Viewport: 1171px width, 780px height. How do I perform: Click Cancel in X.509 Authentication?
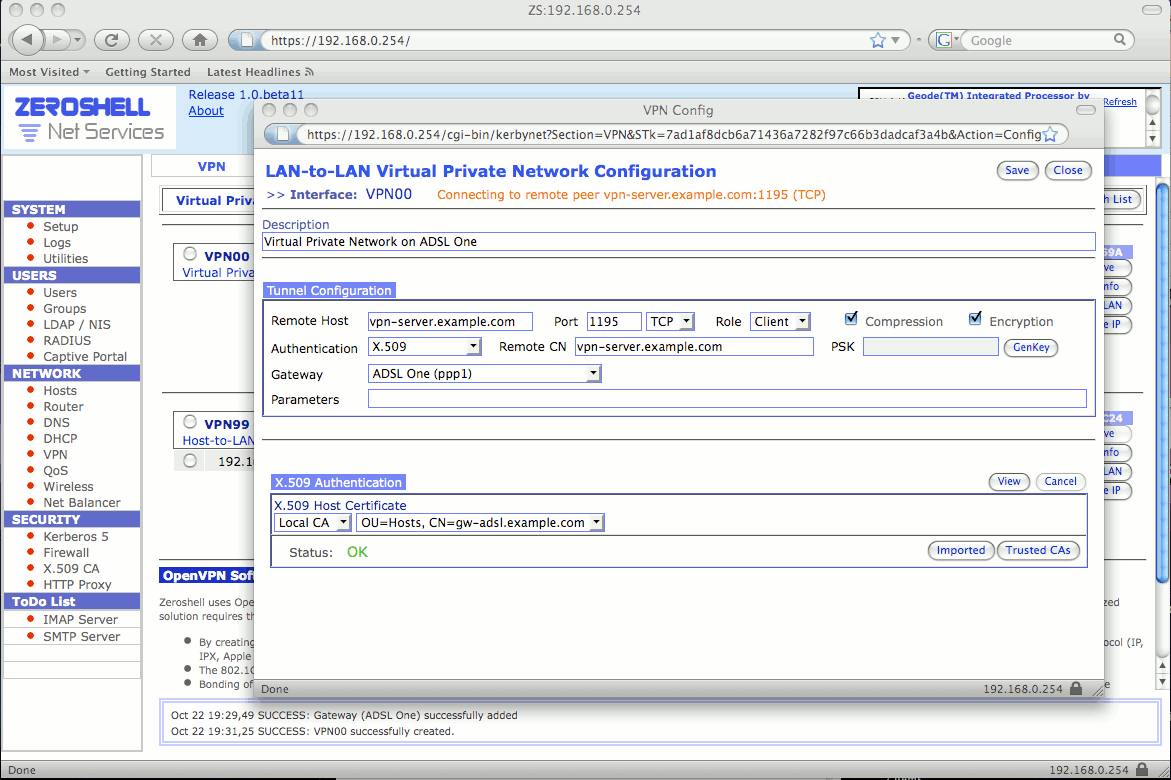pyautogui.click(x=1060, y=481)
